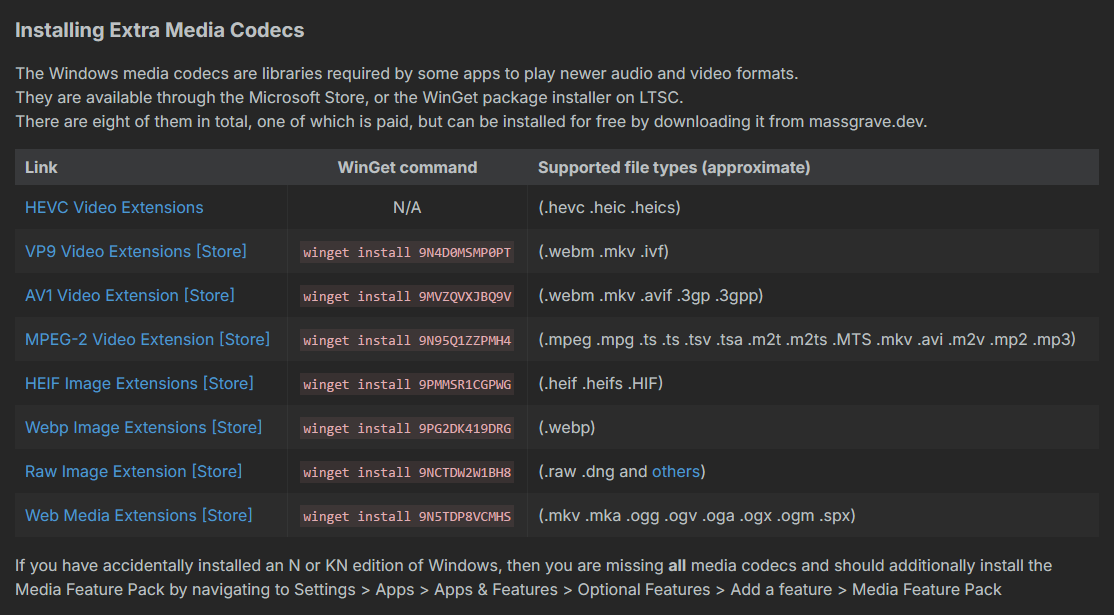This screenshot has width=1114, height=615.
Task: Click the winget install 9NCTDW2W1BH8 command
Action: (x=407, y=473)
